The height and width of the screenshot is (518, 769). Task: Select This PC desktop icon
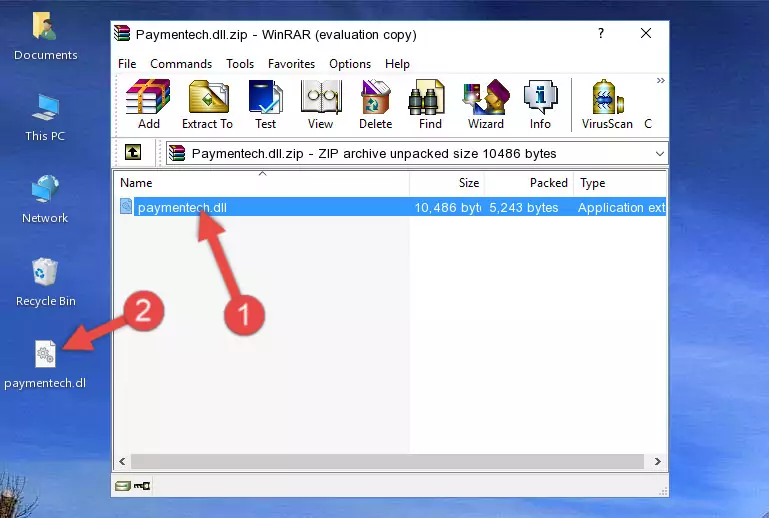45,118
